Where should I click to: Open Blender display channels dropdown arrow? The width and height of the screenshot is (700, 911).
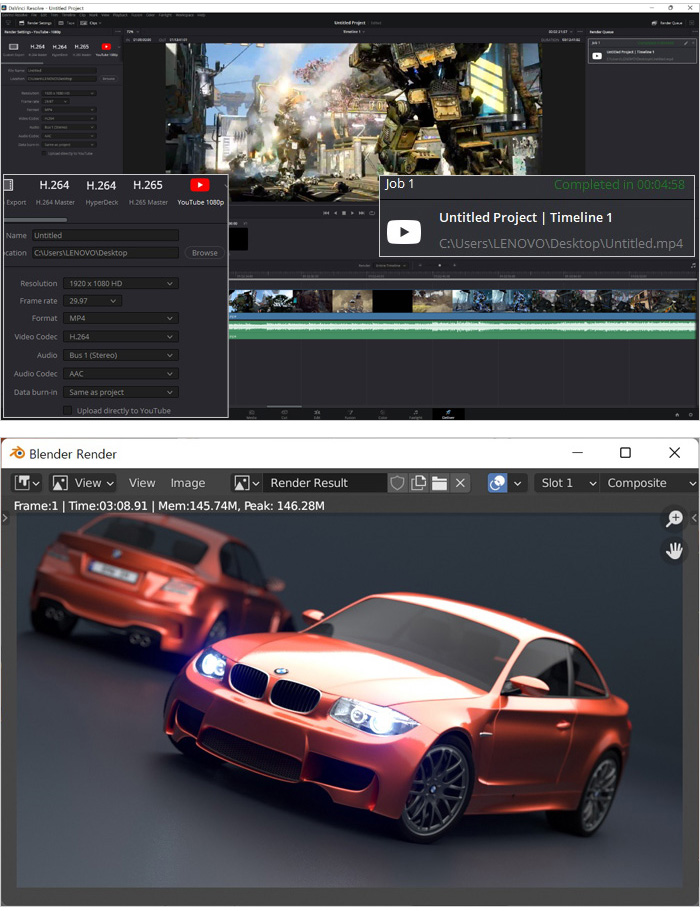tap(518, 483)
